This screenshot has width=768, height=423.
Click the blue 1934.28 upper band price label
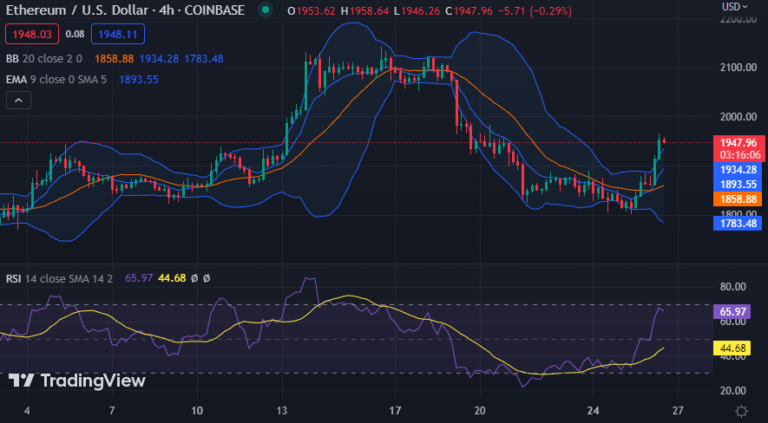click(739, 170)
